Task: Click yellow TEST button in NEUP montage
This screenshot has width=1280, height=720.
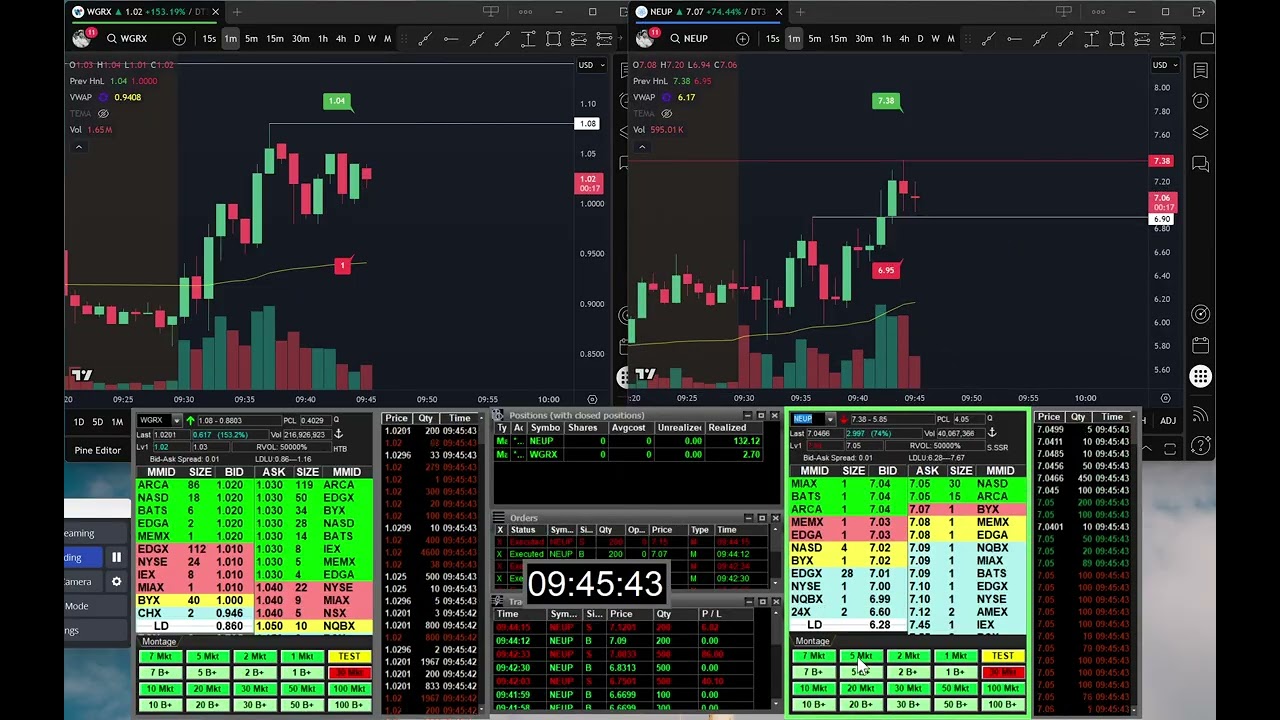Action: (1002, 656)
